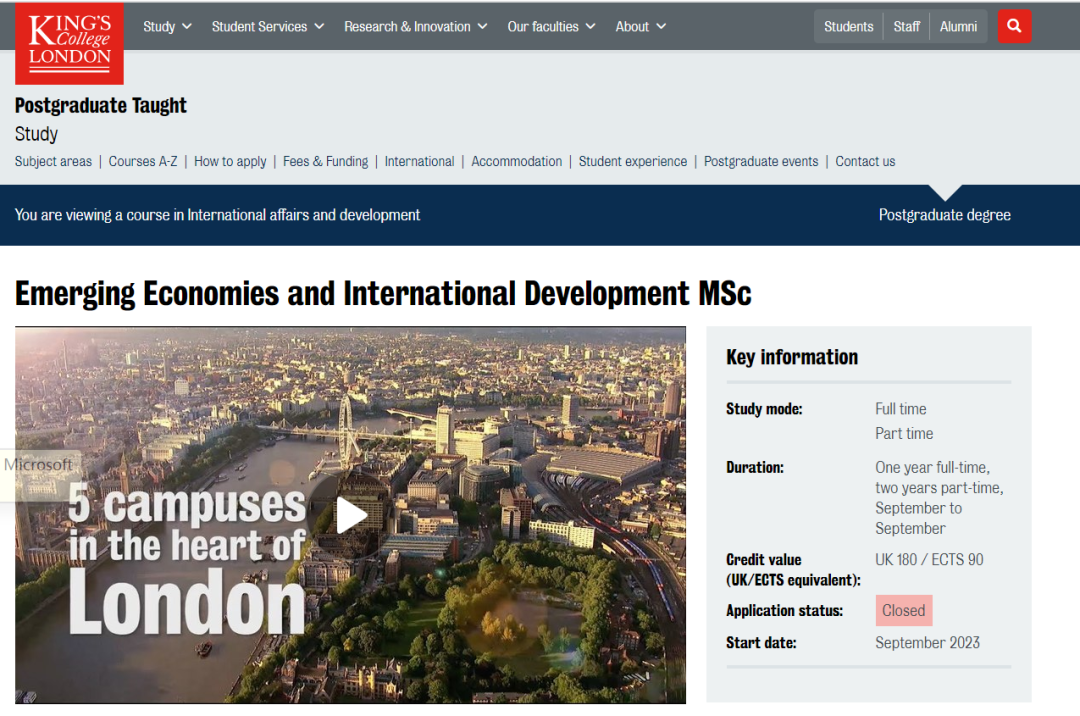Click the King's College London logo
Viewport: 1080px width, 716px height.
(69, 43)
